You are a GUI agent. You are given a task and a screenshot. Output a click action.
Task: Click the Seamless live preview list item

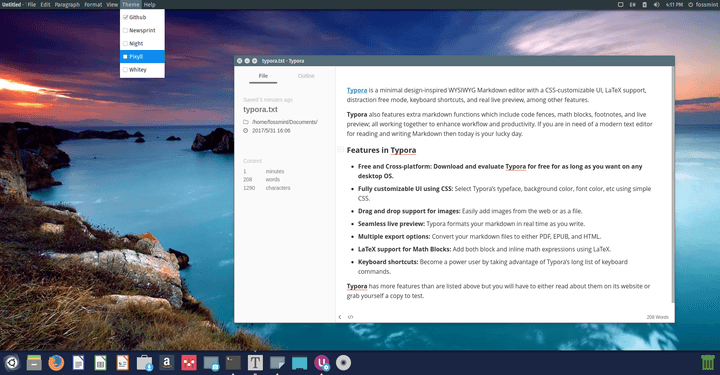pyautogui.click(x=472, y=224)
